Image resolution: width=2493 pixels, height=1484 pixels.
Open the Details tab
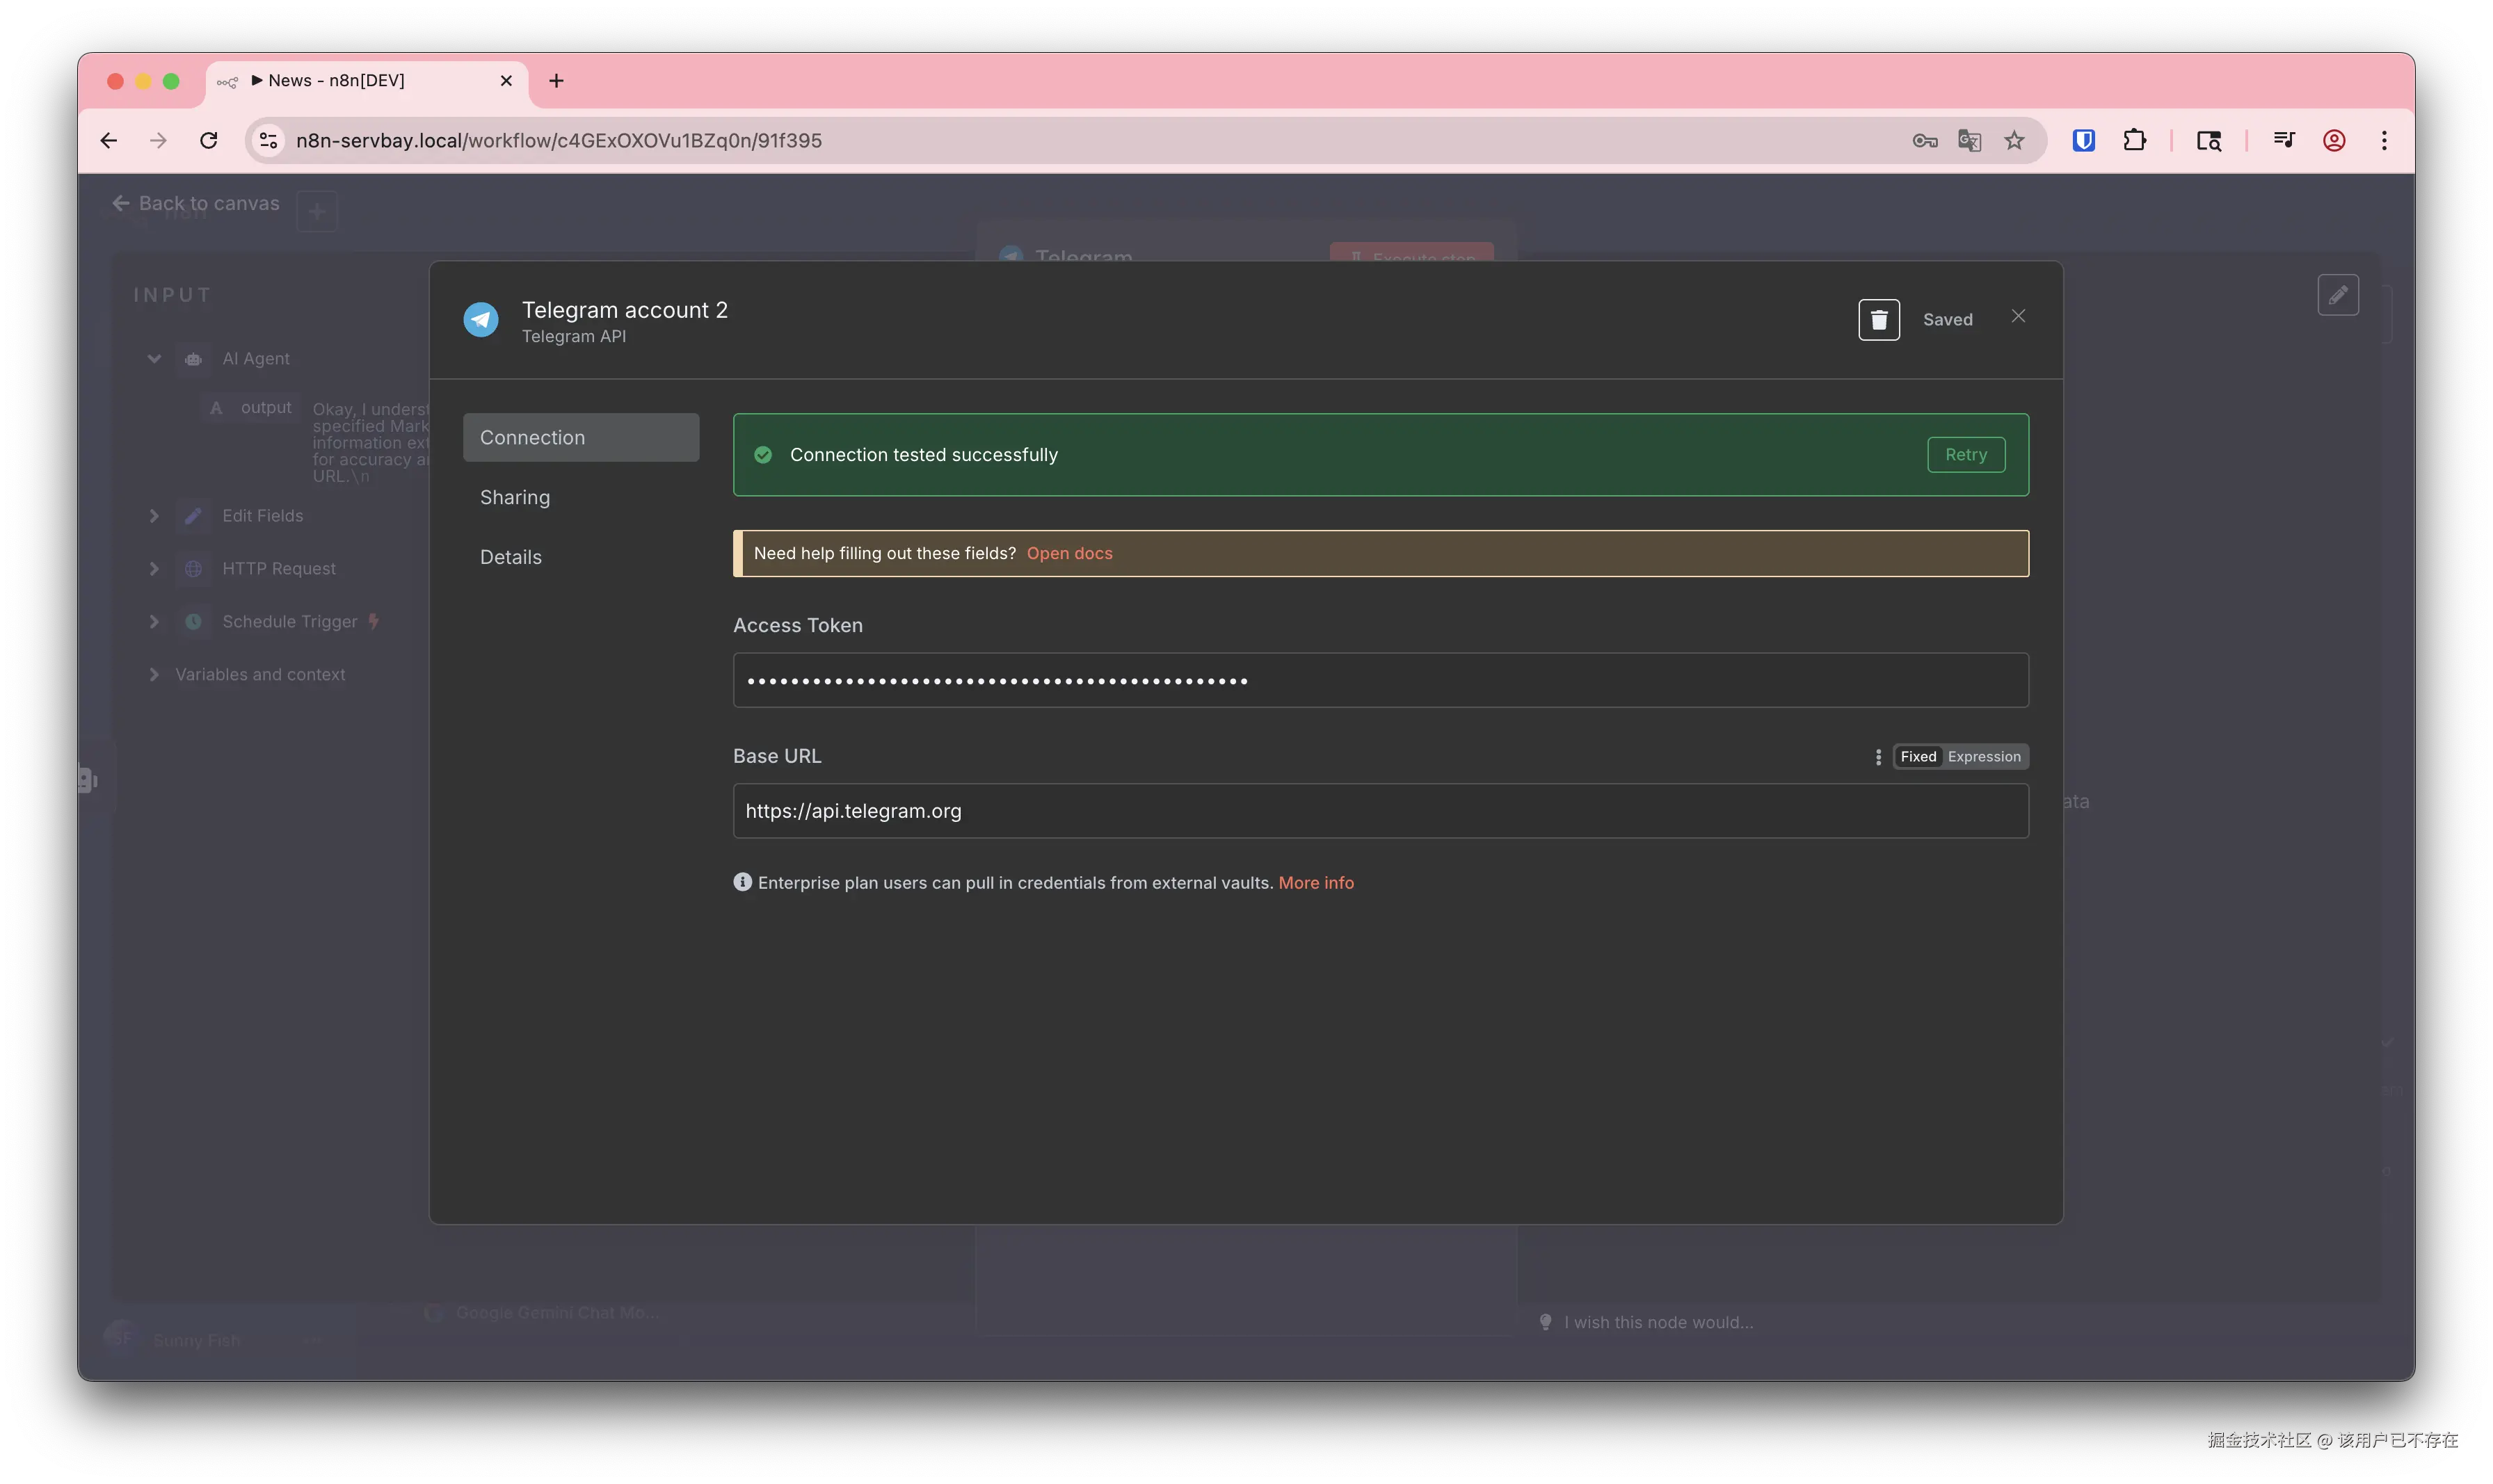coord(510,557)
